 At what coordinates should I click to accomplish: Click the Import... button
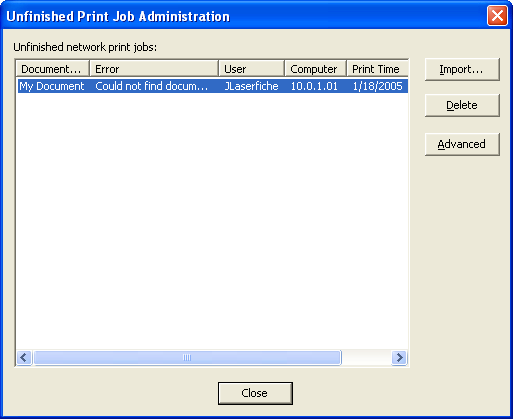pyautogui.click(x=462, y=69)
